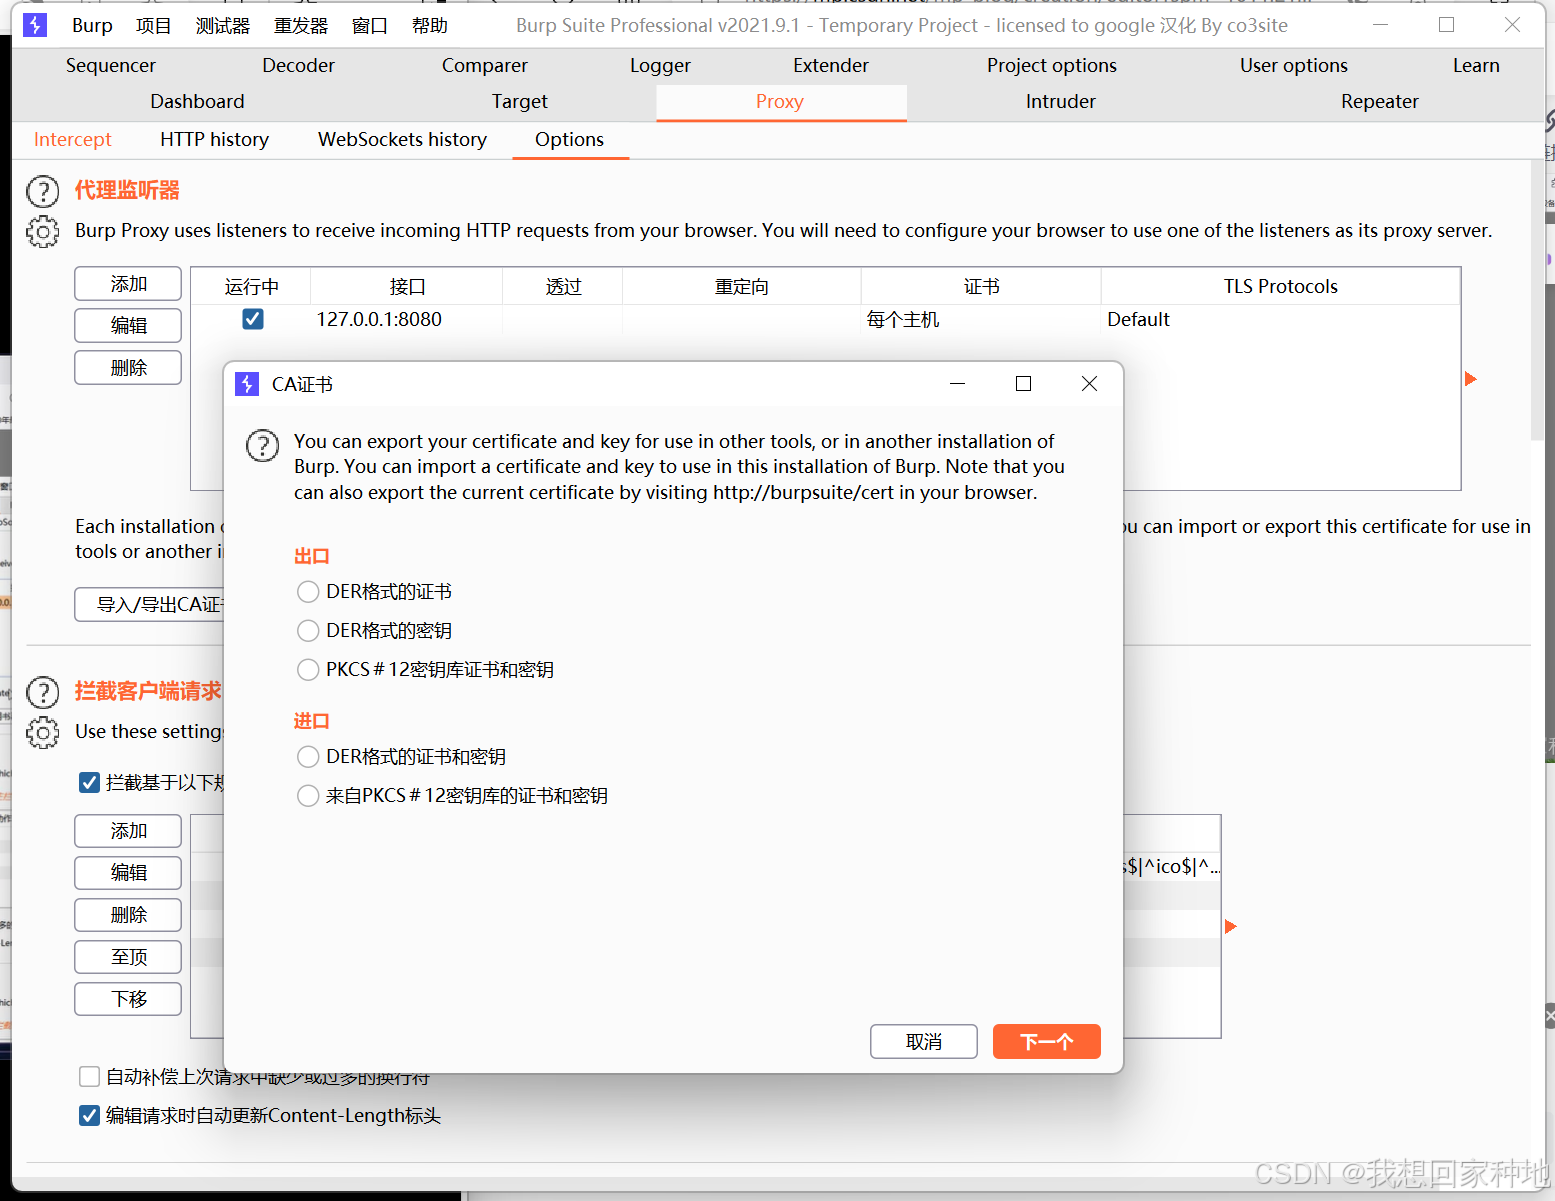
Task: Sort listeners by the 接口 column header
Action: (x=407, y=287)
